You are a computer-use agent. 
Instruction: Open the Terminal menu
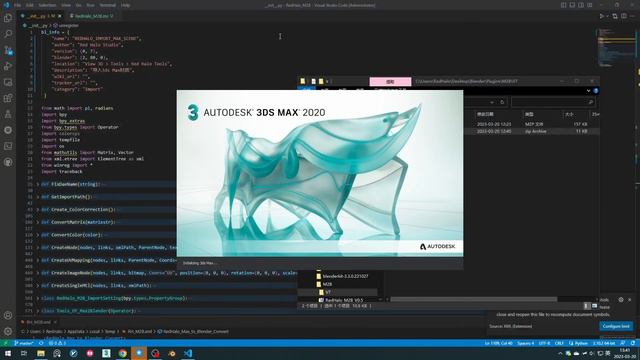pos(107,5)
